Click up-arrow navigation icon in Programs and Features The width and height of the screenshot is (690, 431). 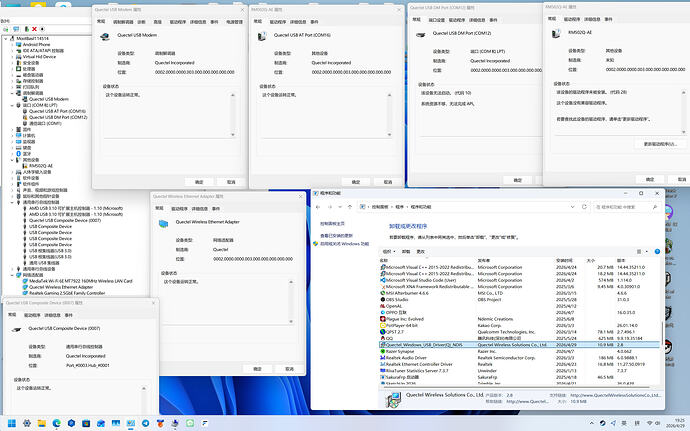pyautogui.click(x=350, y=207)
